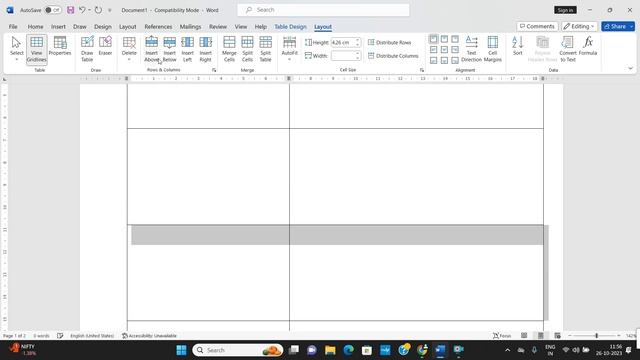Click the row Height input field
The height and width of the screenshot is (360, 640).
tap(343, 42)
